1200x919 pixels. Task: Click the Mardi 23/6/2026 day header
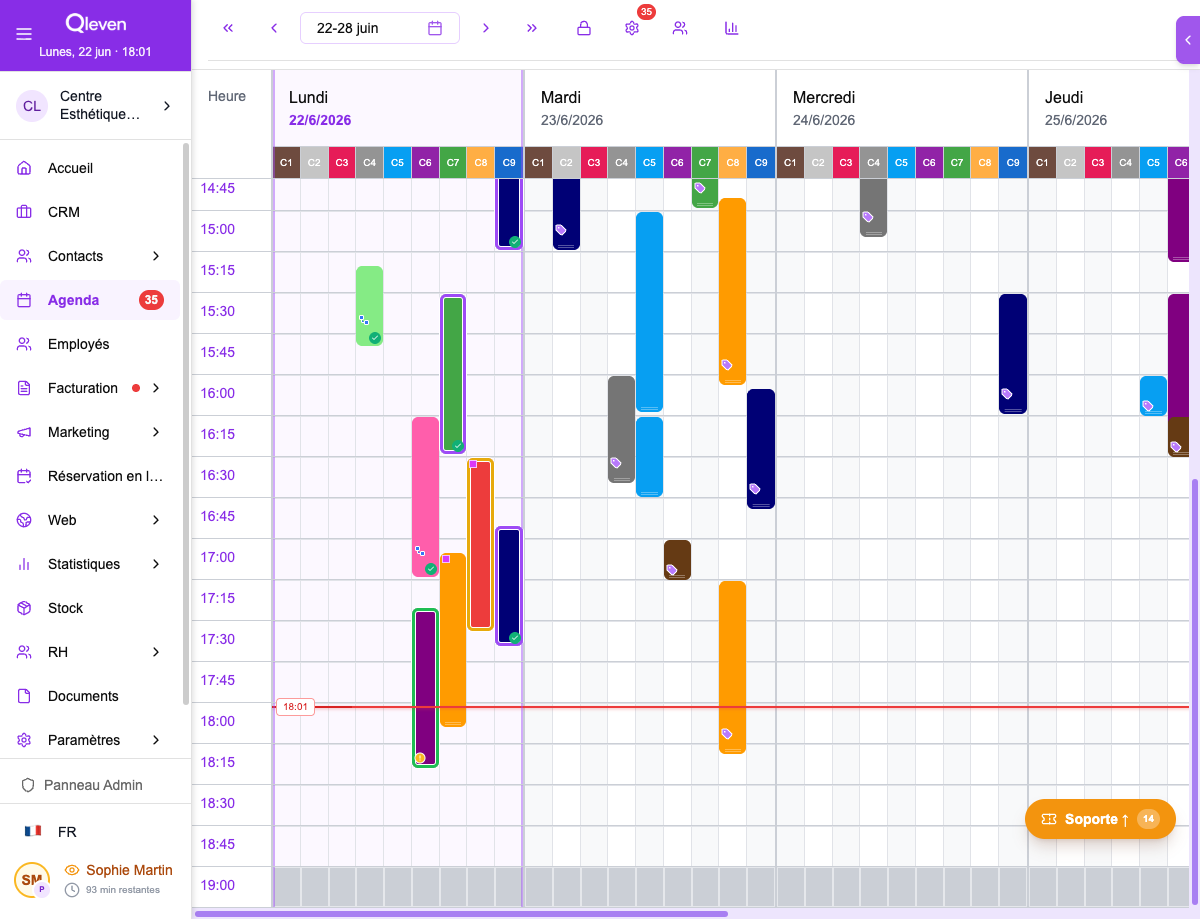(650, 109)
